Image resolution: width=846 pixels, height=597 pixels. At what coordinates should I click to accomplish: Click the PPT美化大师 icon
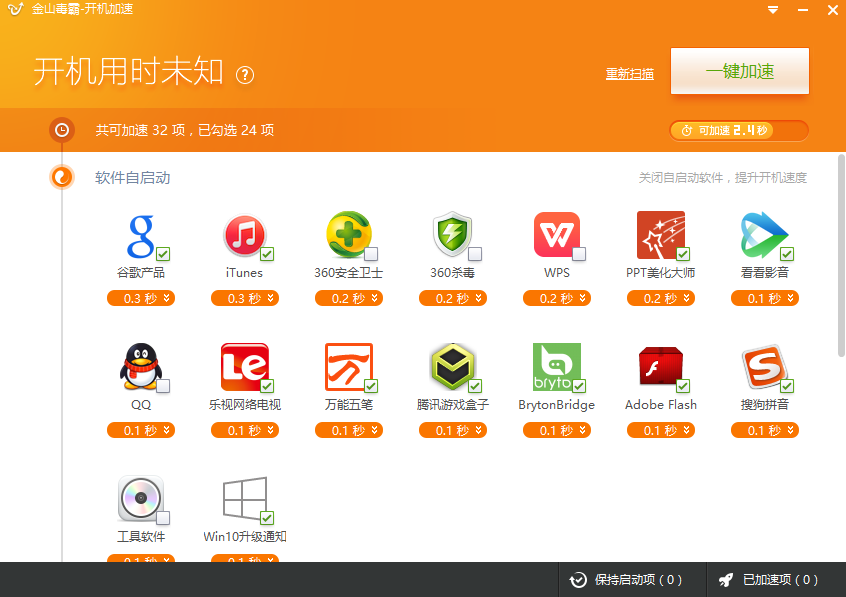click(661, 235)
